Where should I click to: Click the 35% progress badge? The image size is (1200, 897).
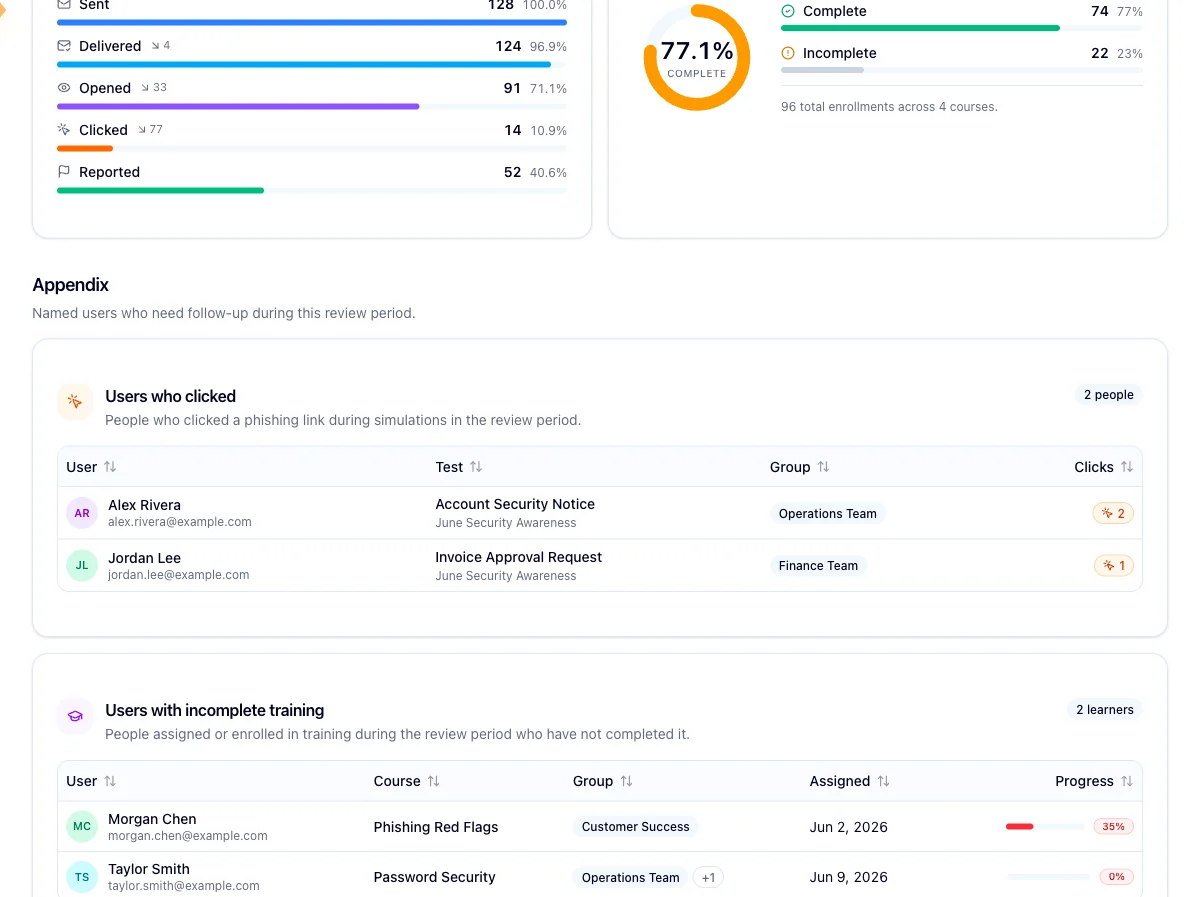point(1114,827)
